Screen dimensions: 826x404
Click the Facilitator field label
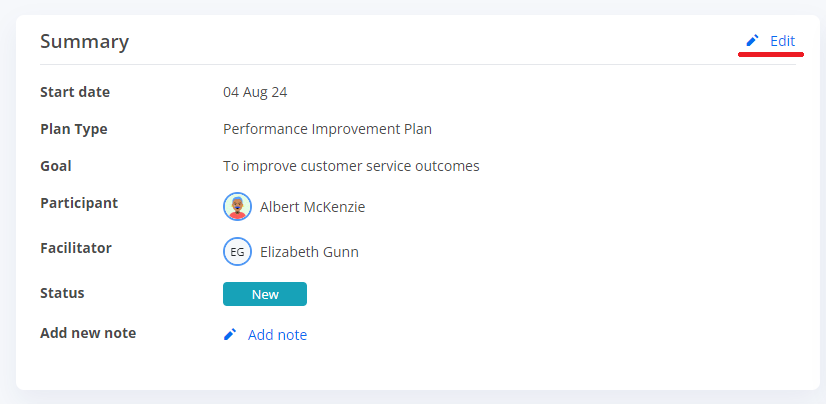[x=76, y=248]
